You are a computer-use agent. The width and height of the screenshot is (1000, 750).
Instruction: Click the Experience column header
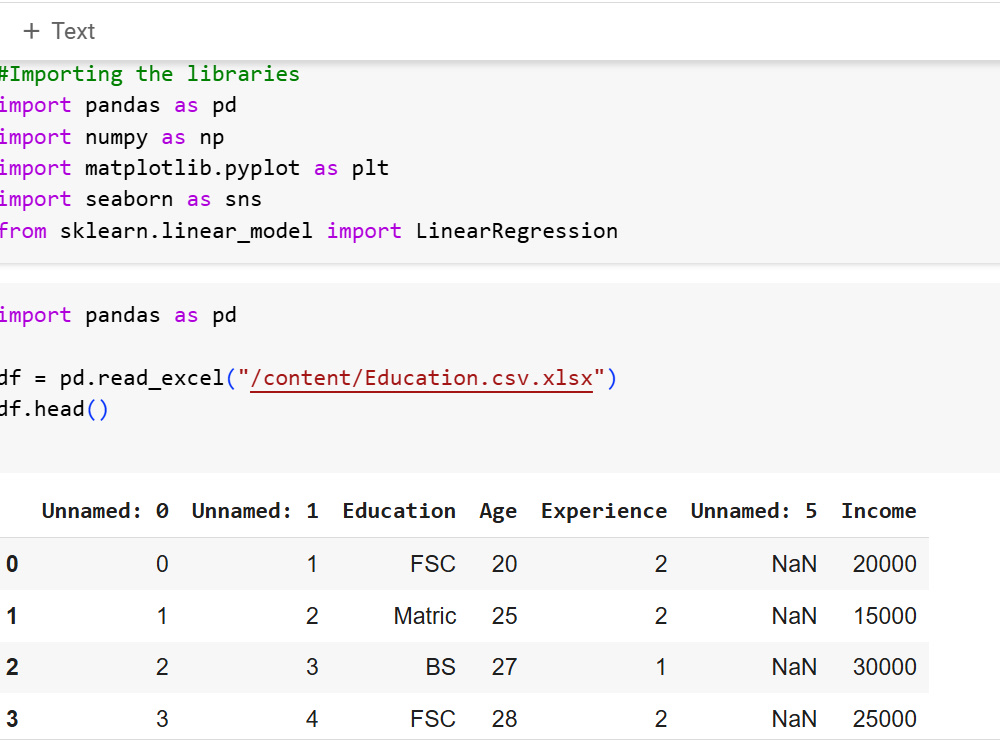[604, 511]
